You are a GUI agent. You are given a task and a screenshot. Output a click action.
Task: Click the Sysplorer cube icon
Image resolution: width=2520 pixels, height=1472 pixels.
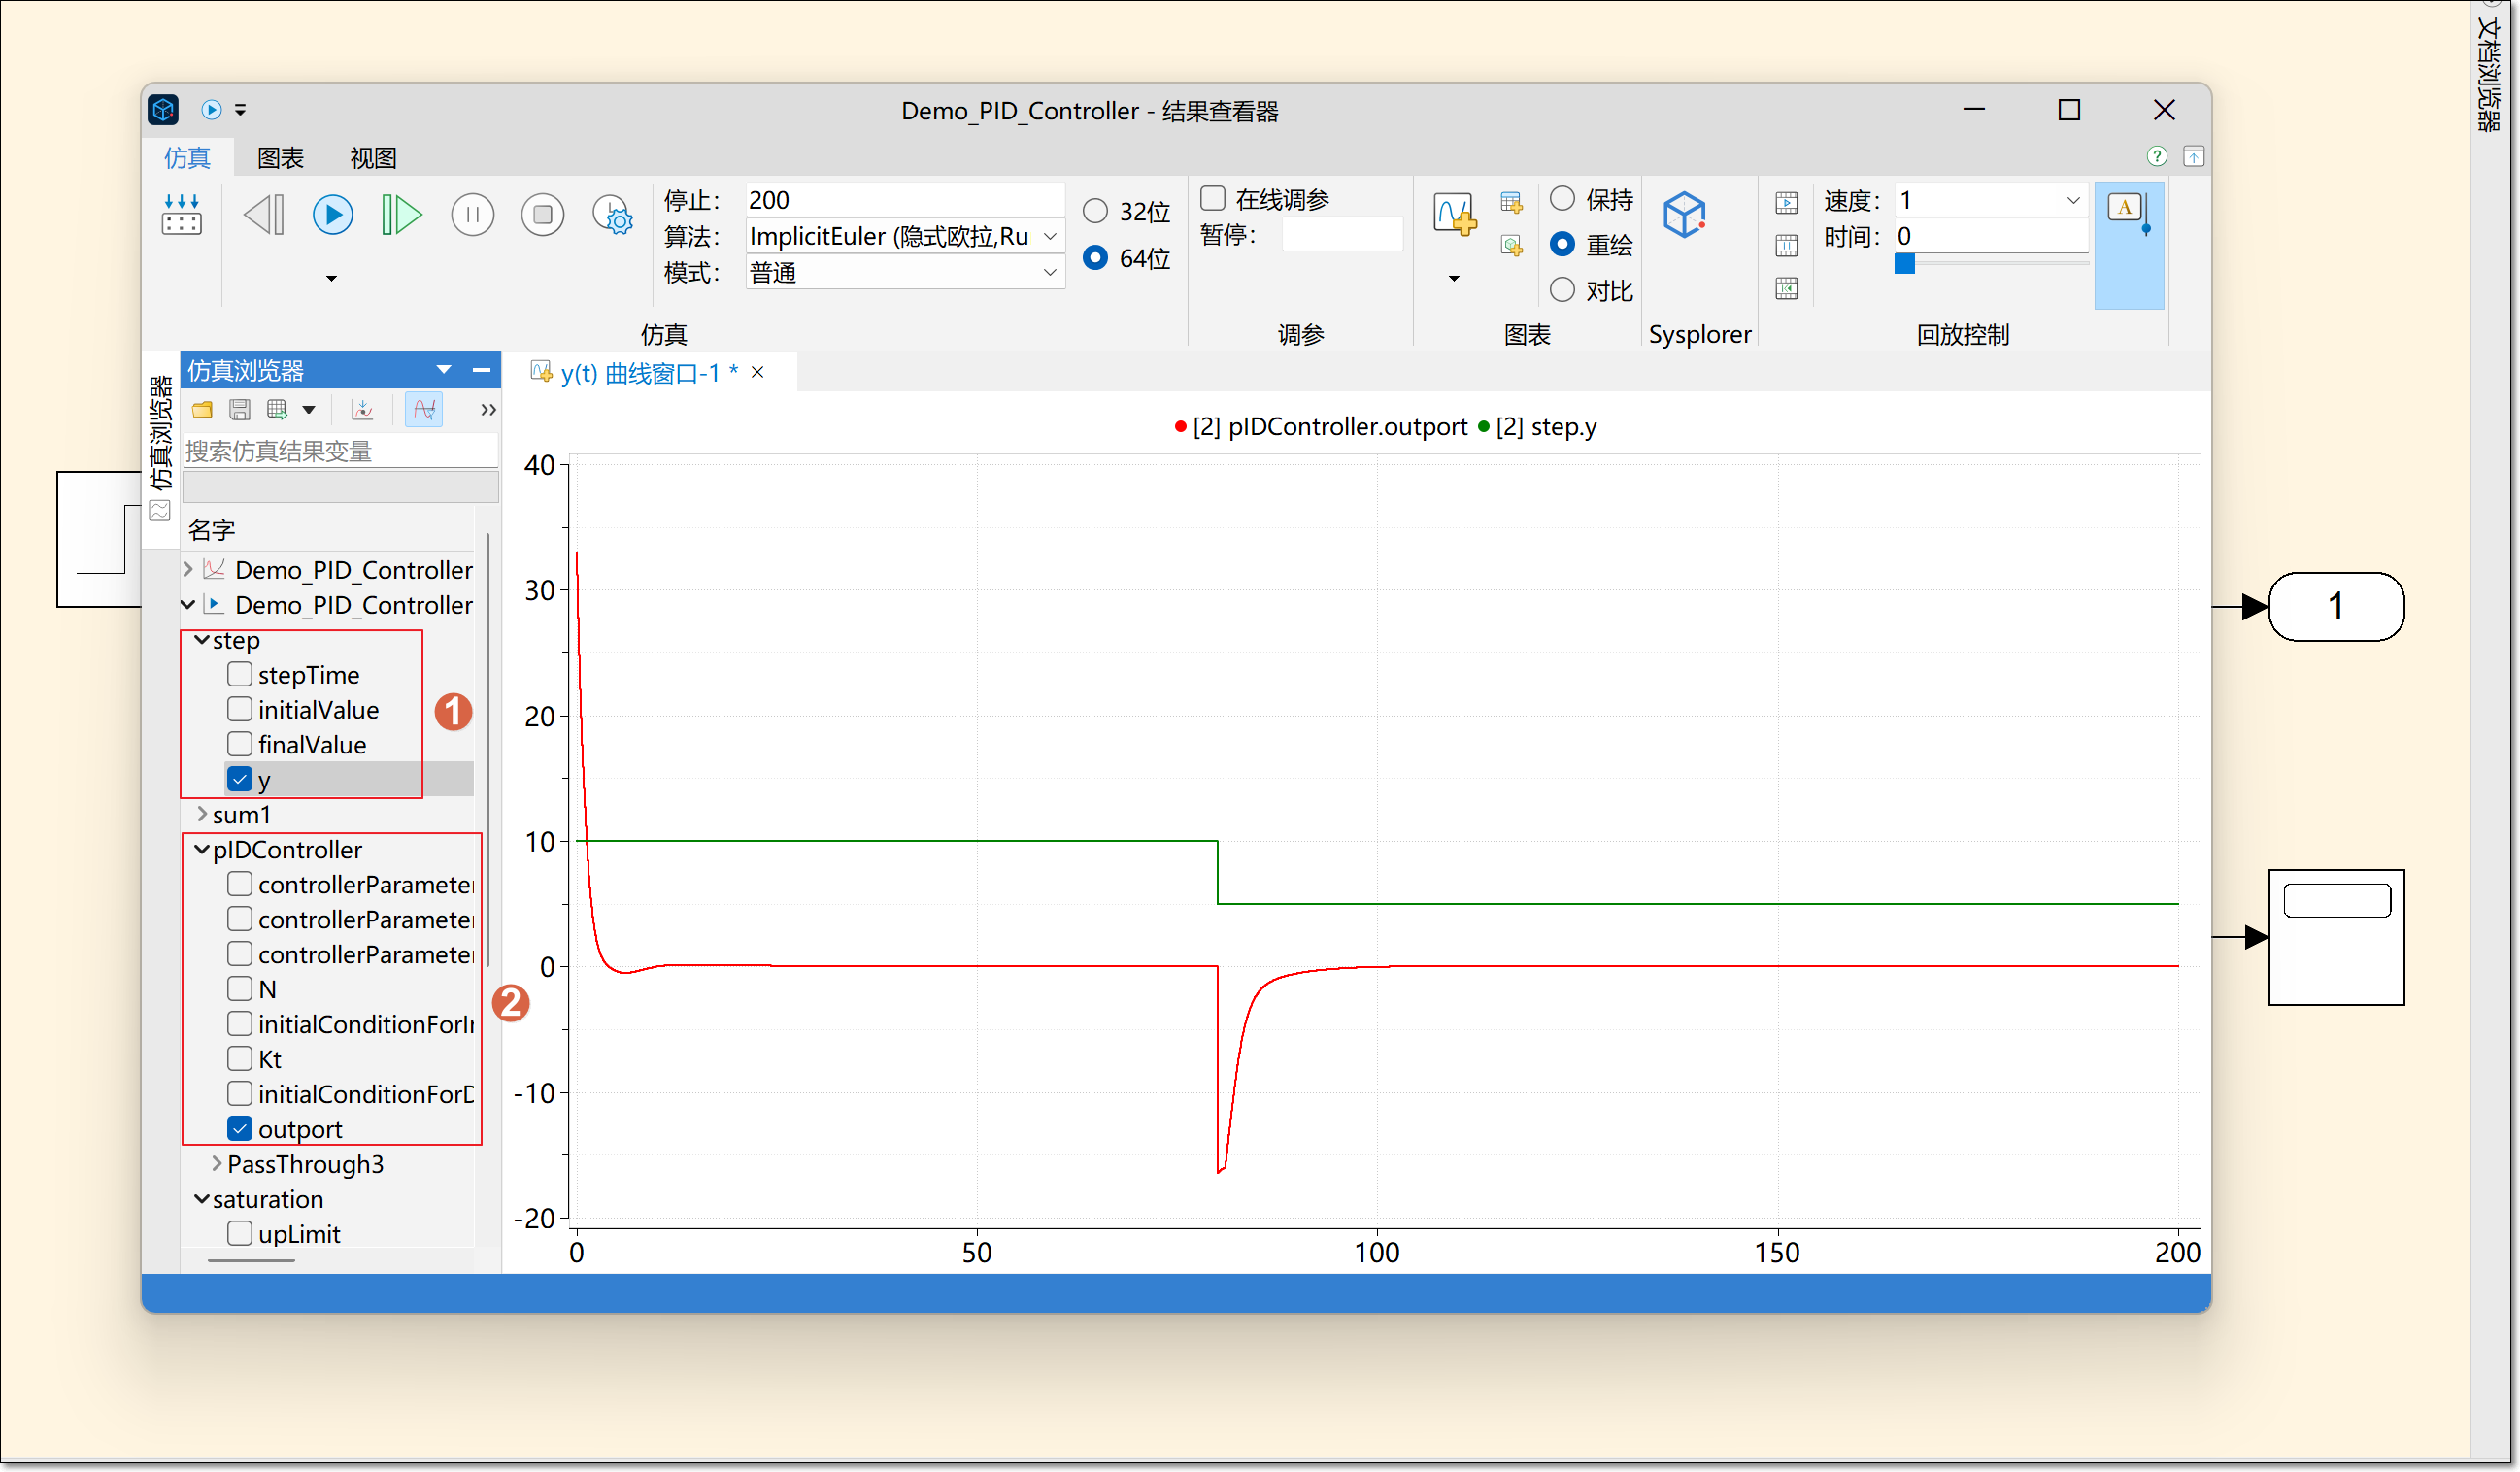pos(1684,215)
